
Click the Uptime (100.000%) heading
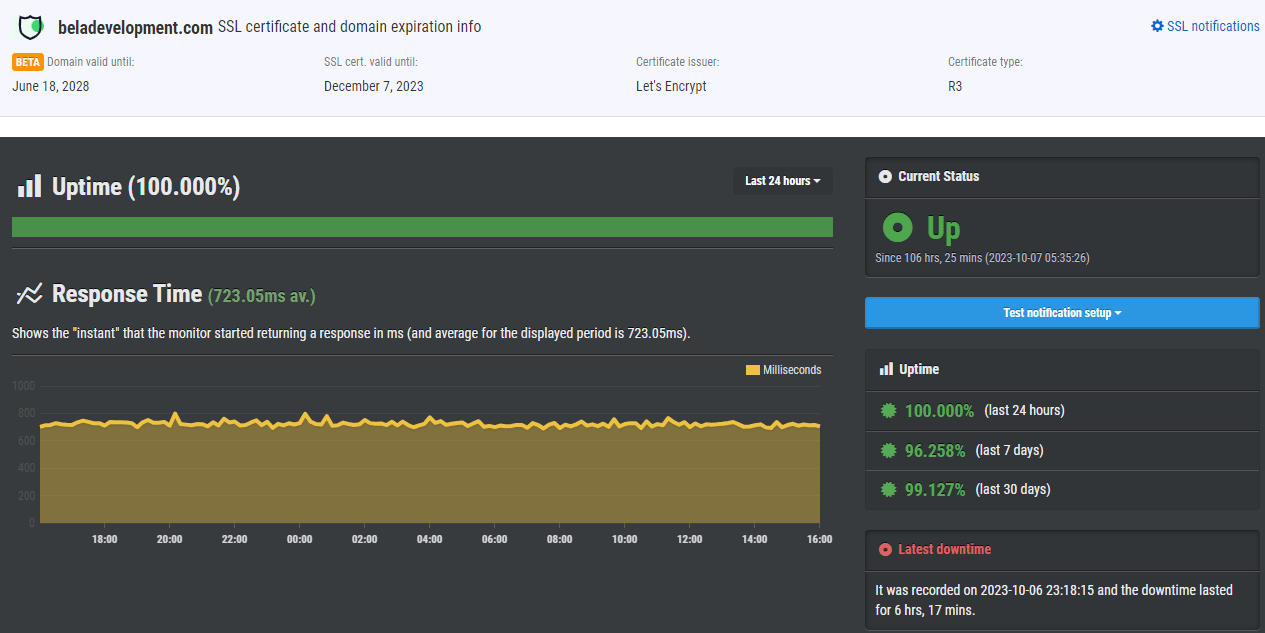point(146,187)
